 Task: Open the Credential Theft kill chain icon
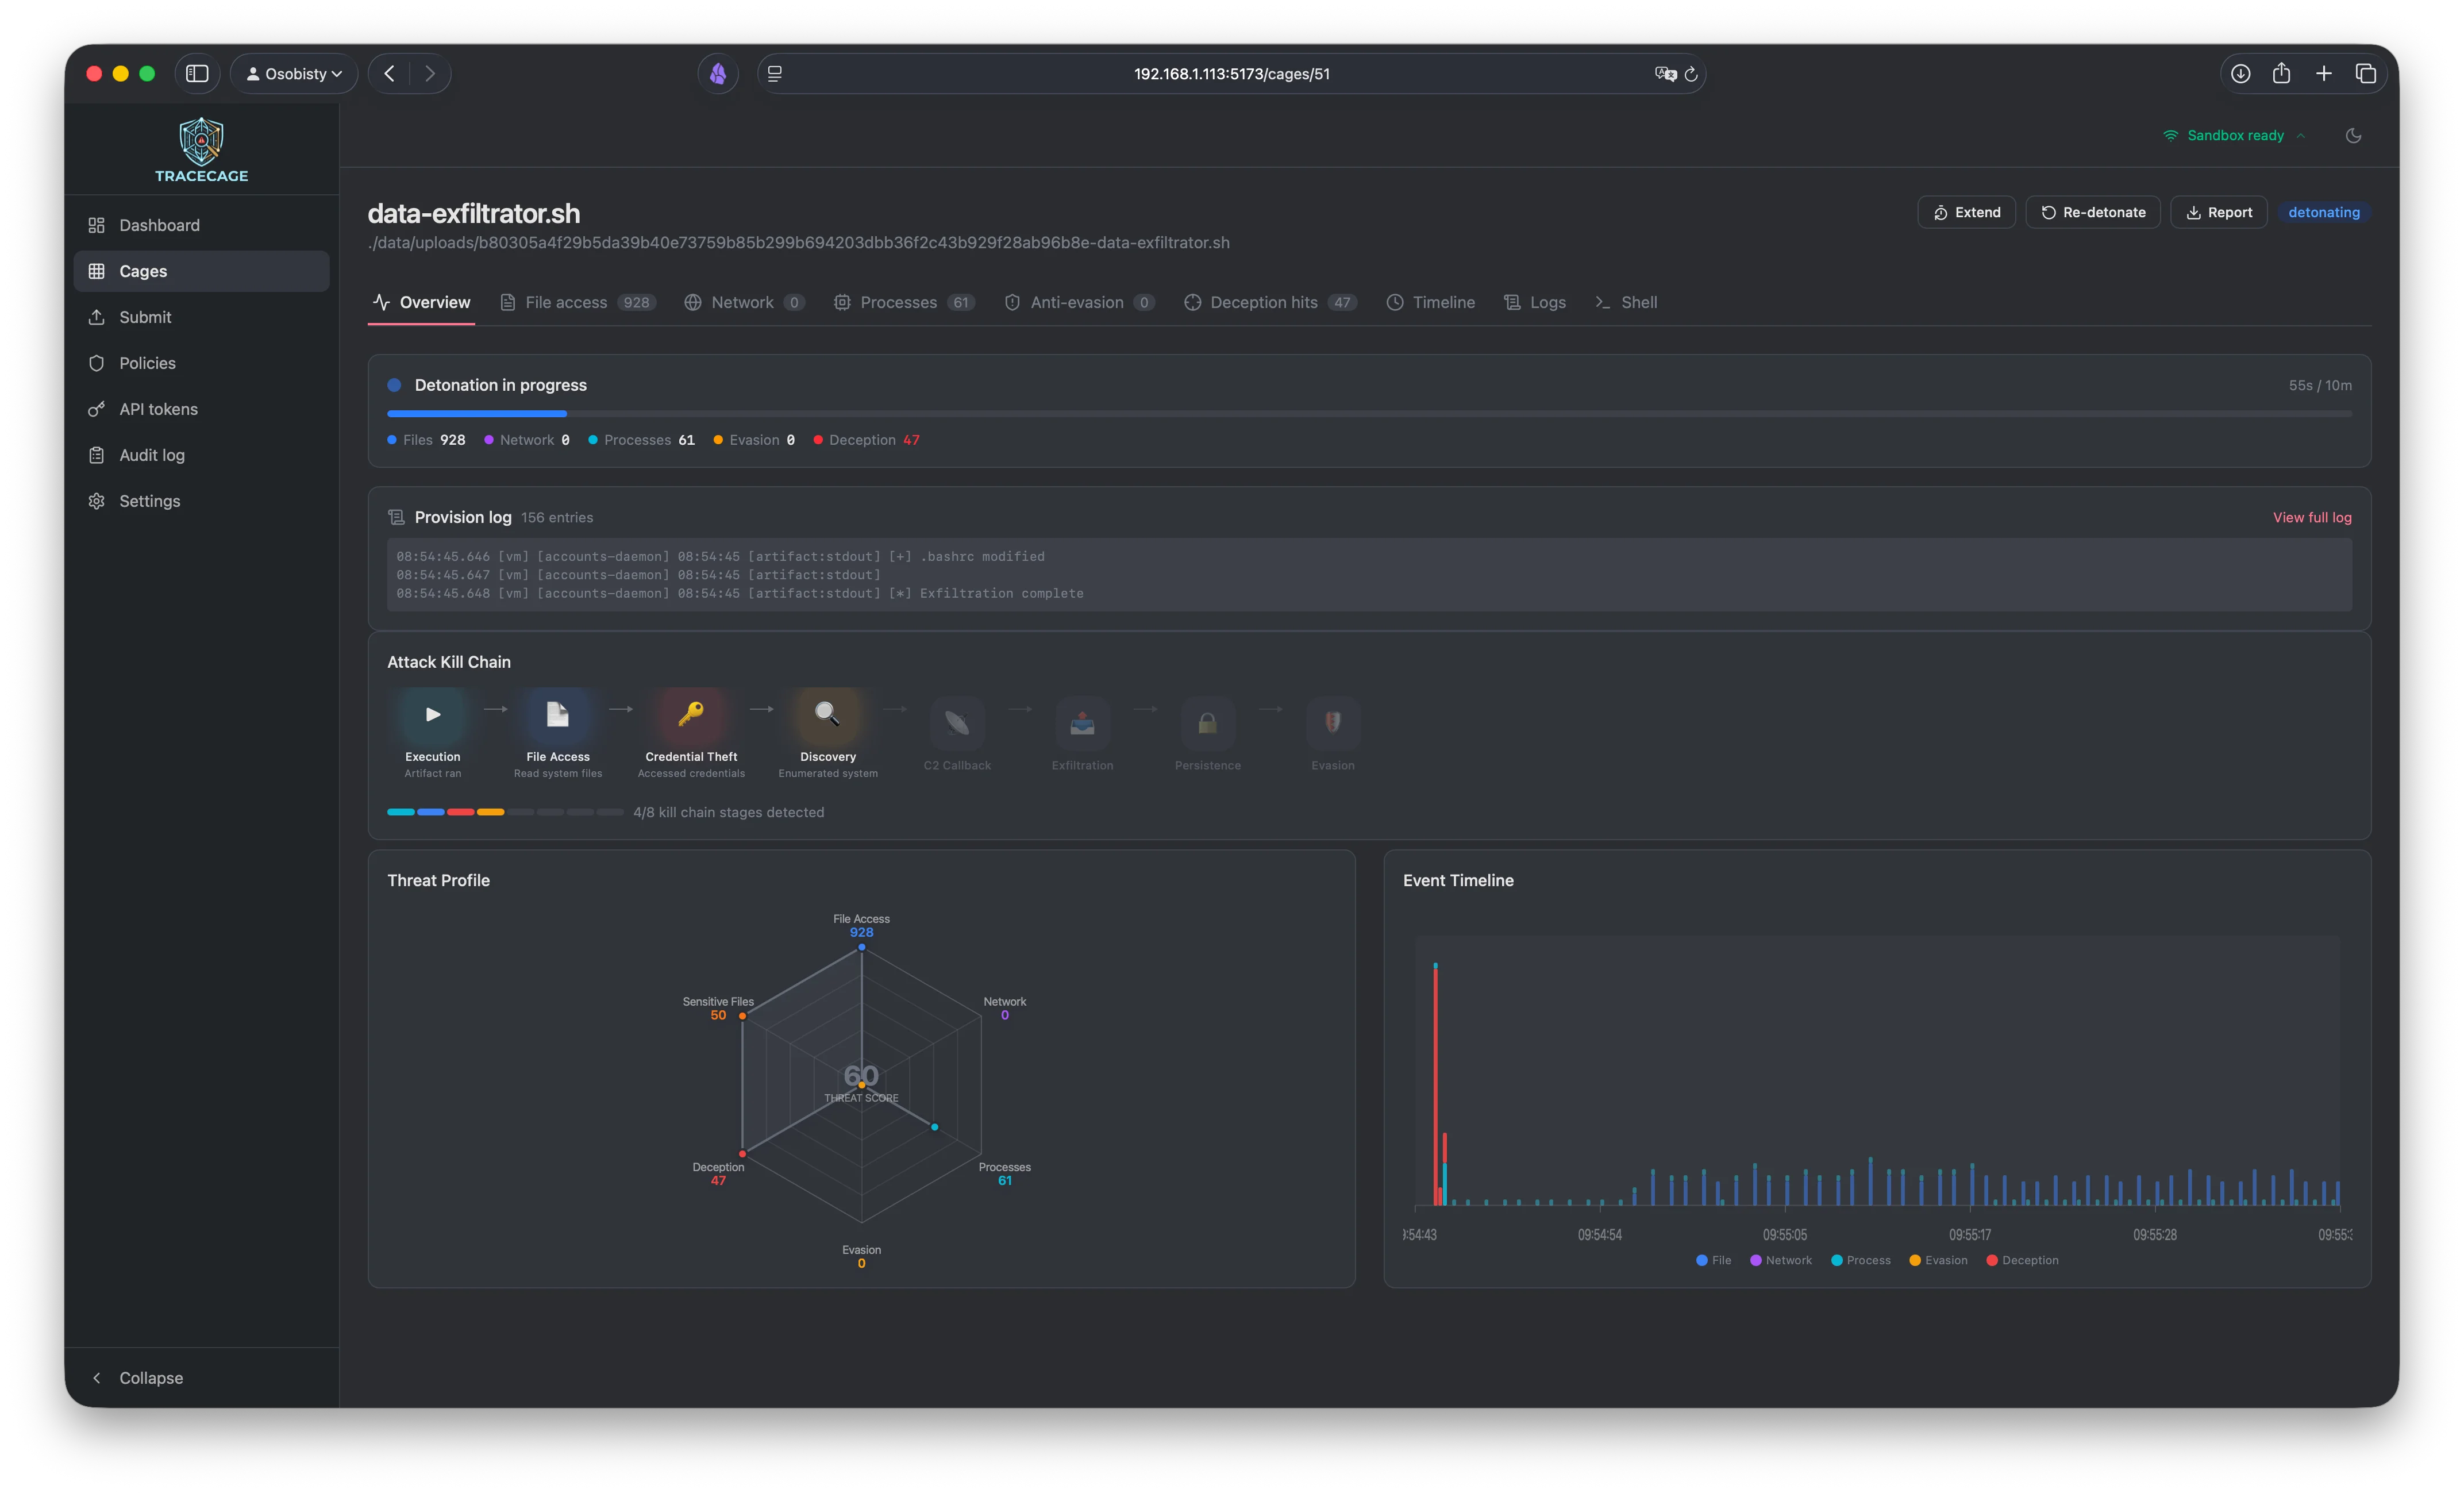pyautogui.click(x=690, y=714)
